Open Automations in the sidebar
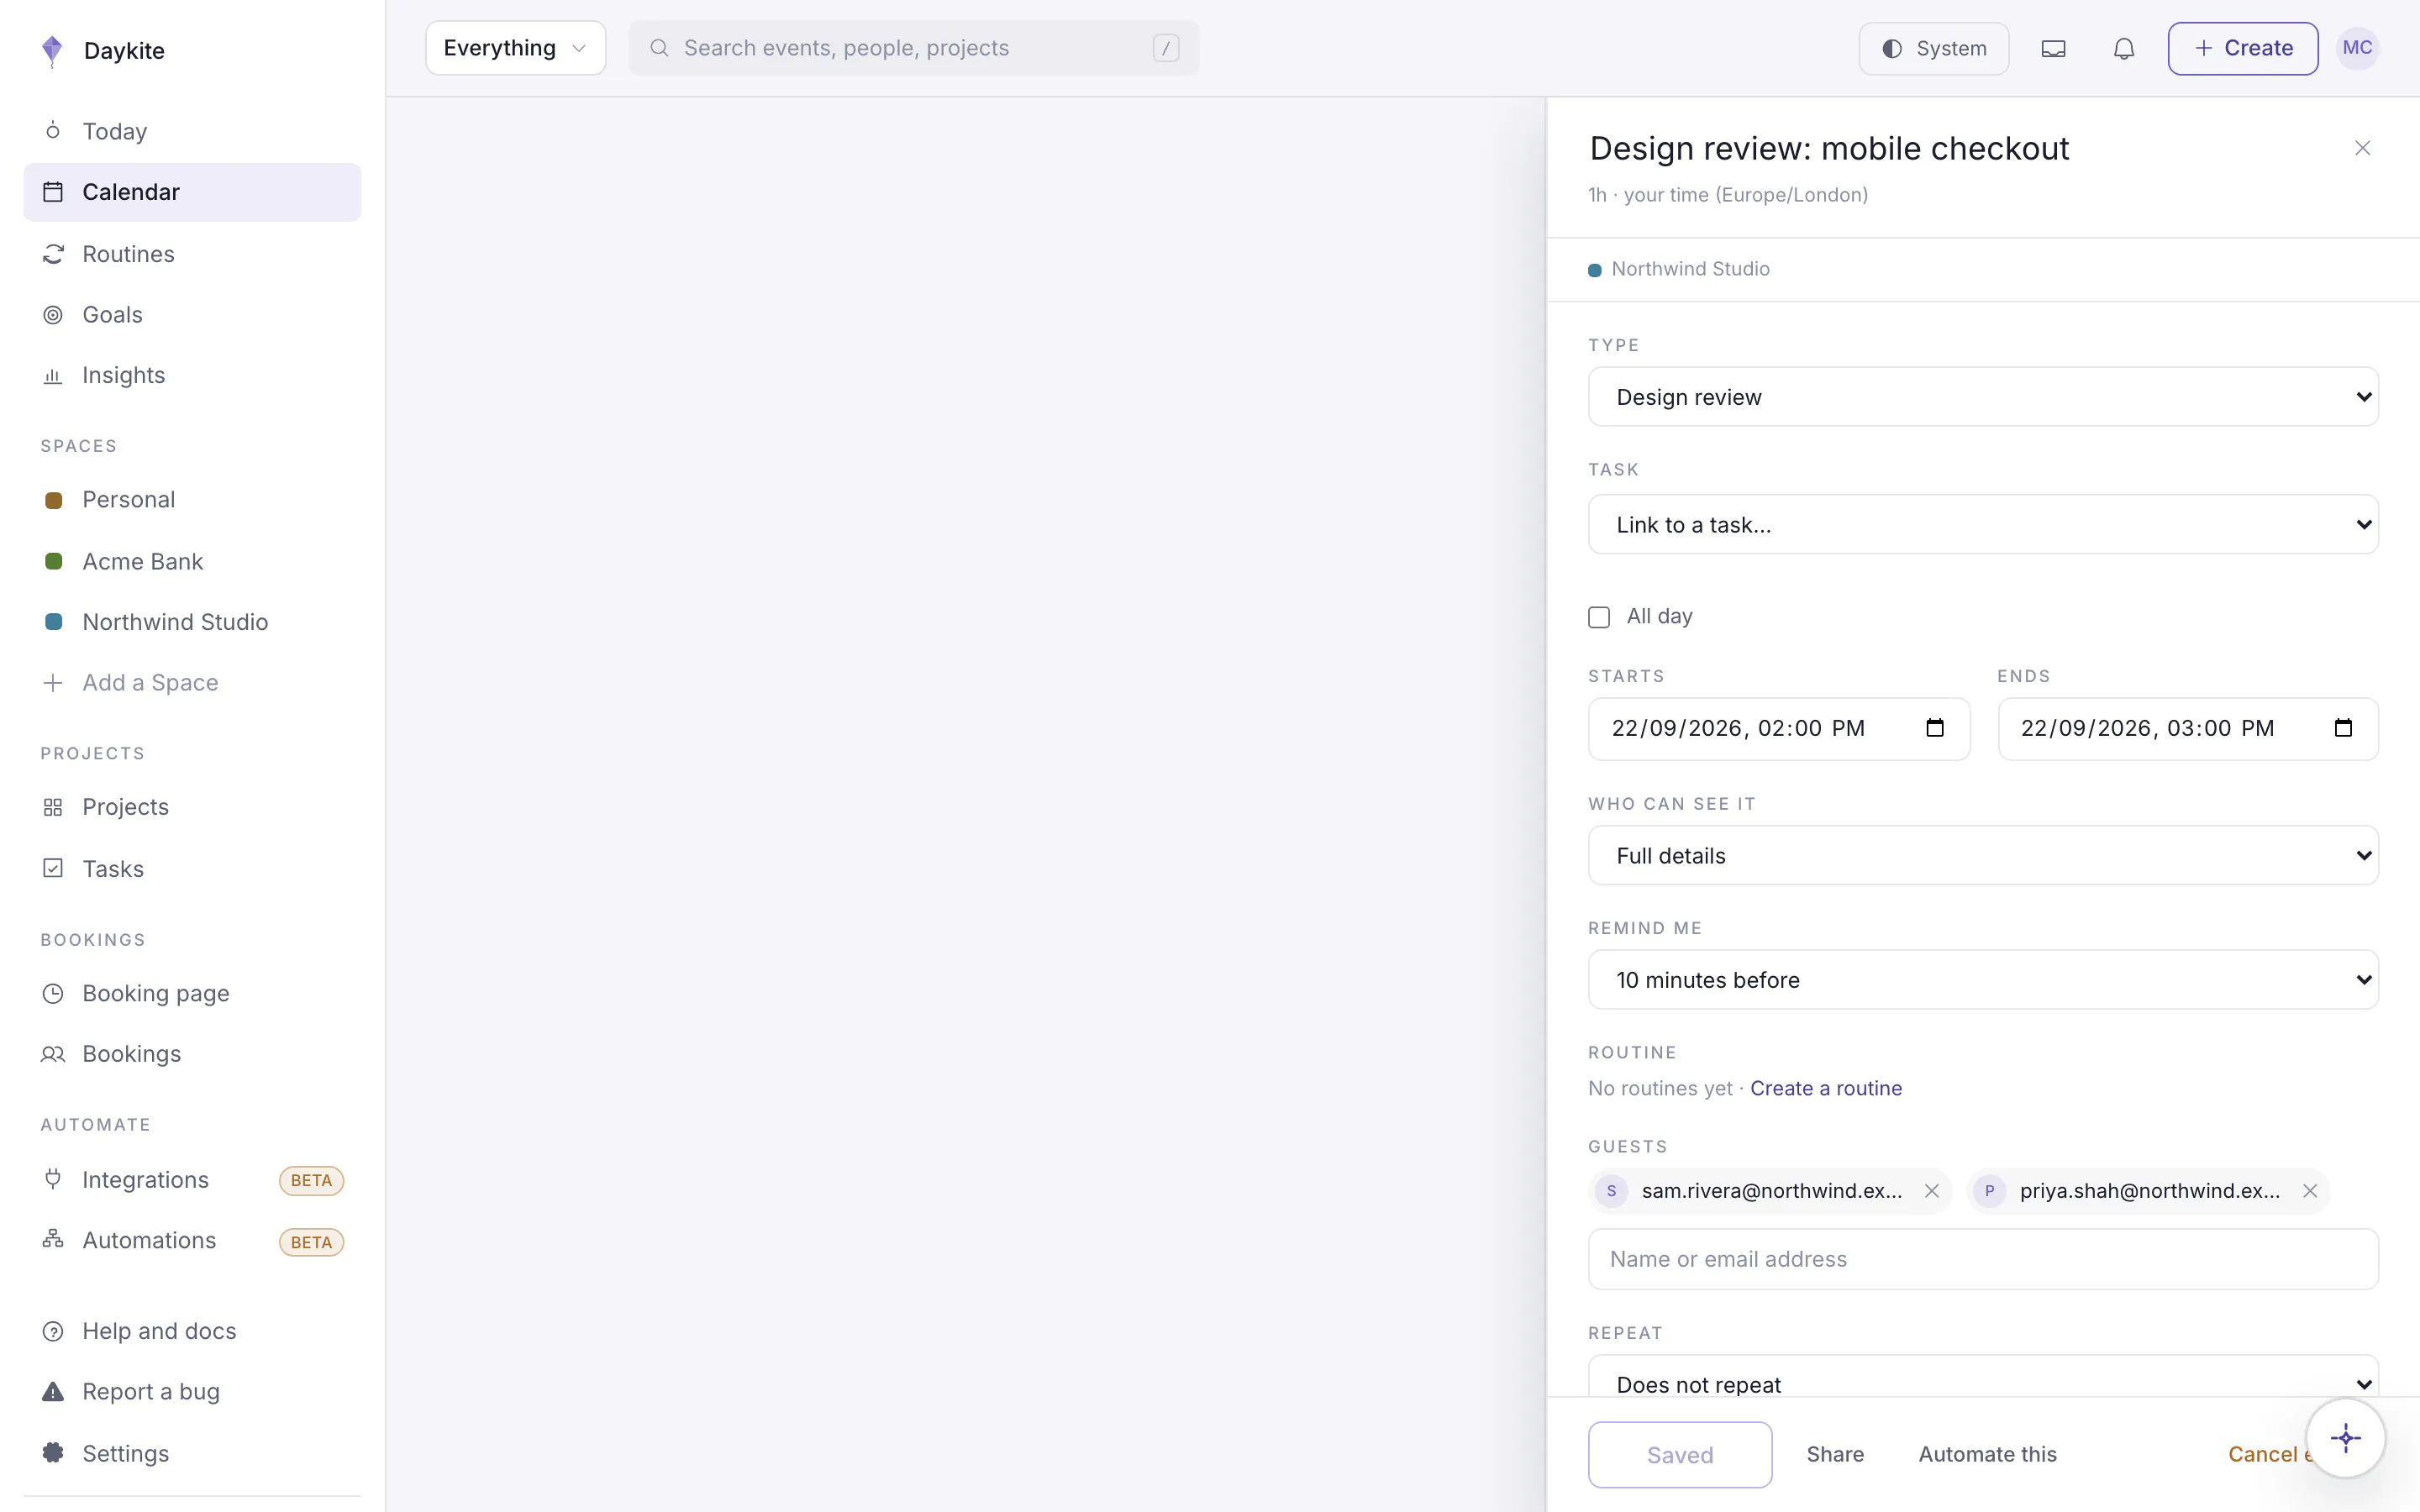The image size is (2420, 1512). pos(192,1240)
